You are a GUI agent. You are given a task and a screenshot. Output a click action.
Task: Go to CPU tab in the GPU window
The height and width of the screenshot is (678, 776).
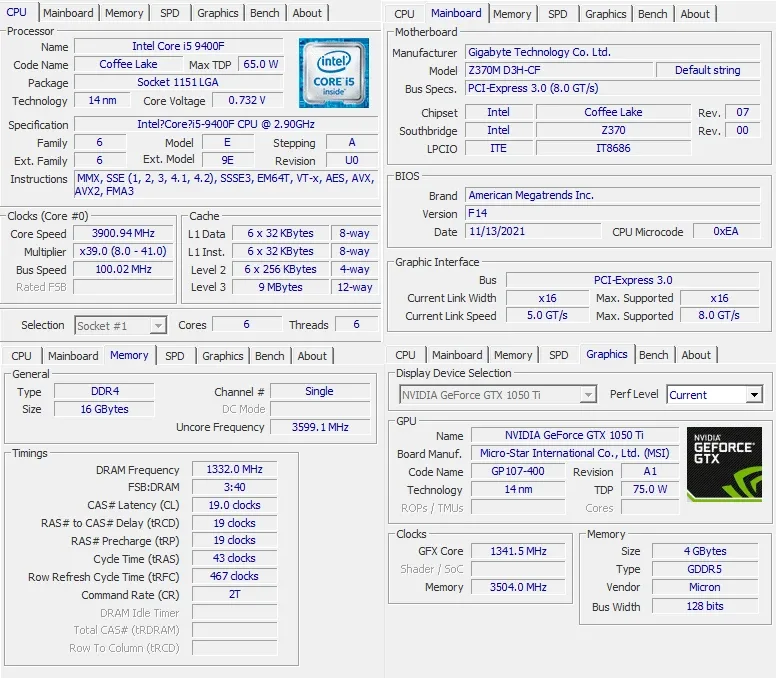(405, 355)
